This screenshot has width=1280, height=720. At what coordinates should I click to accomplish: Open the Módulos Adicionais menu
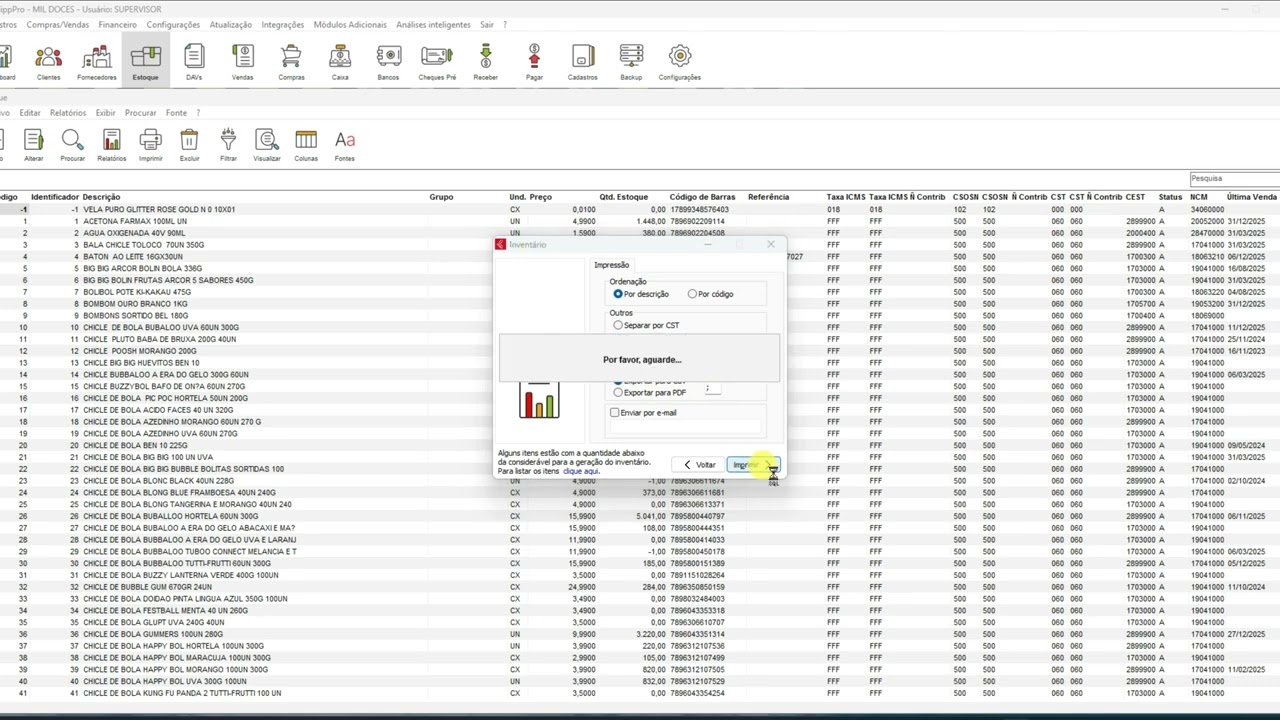click(350, 24)
